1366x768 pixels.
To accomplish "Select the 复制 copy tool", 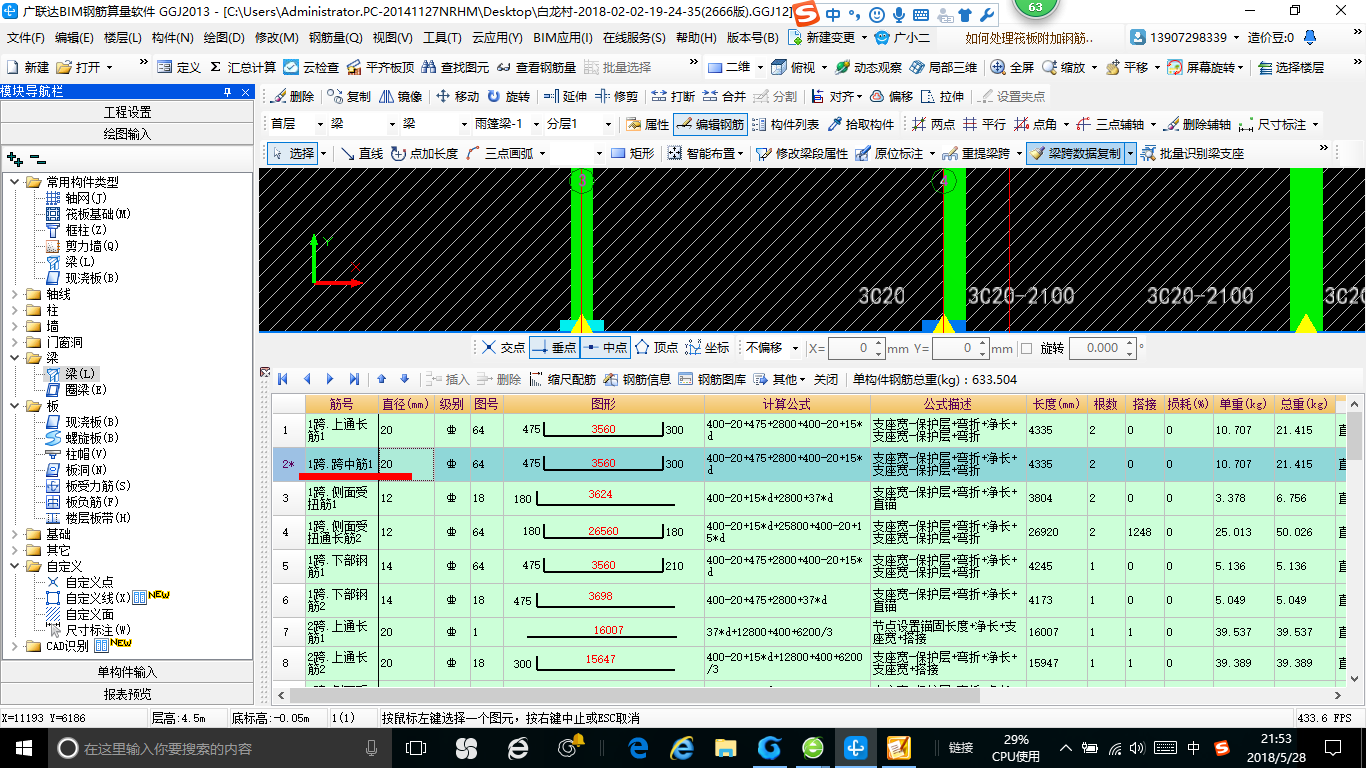I will tap(348, 97).
